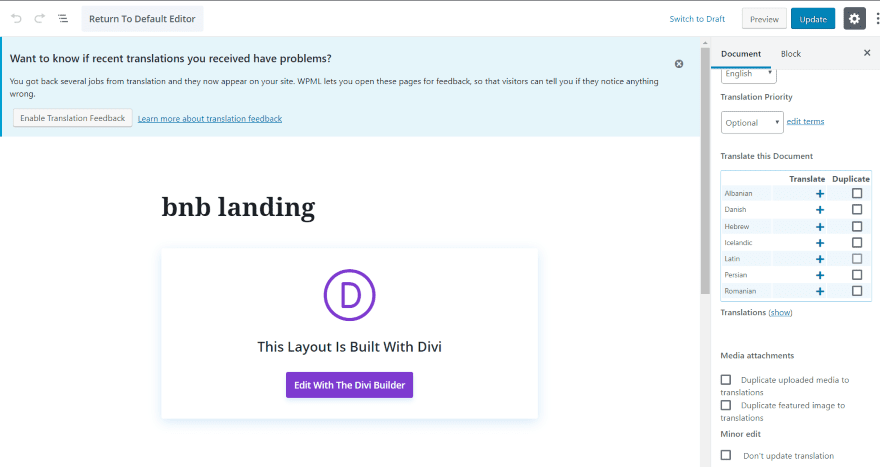Add Romanian translation with plus icon
880x467 pixels.
[x=820, y=292]
